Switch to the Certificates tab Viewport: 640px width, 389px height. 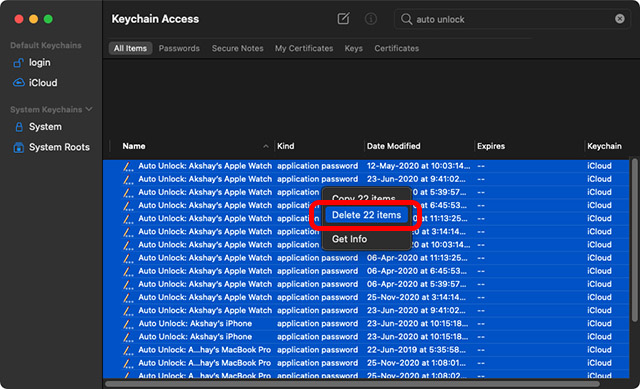coord(397,48)
